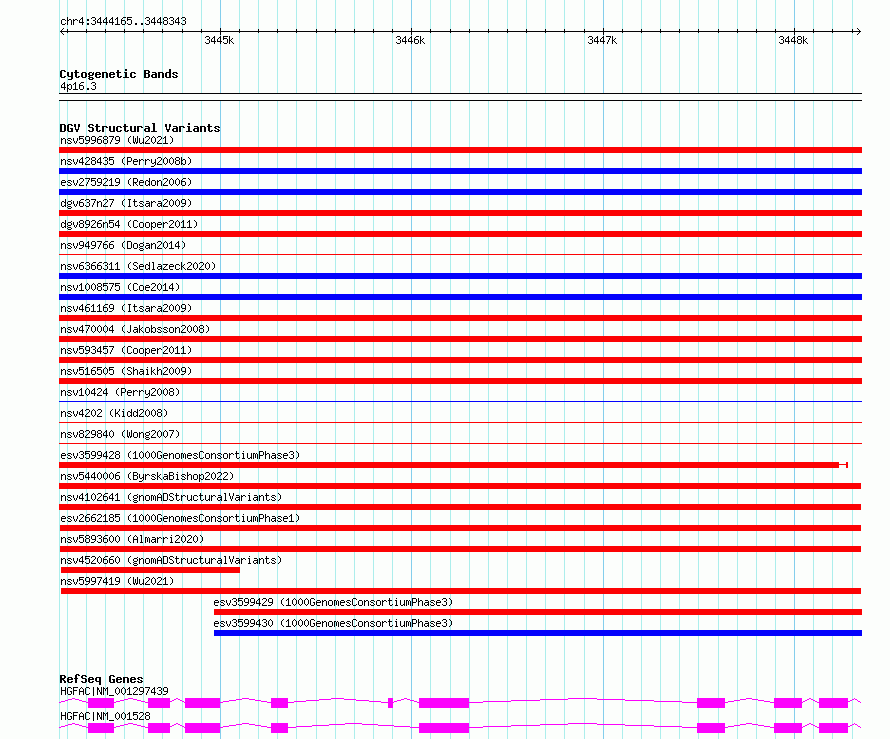Click the short red nsv4520660 bar
890x739 pixels.
pyautogui.click(x=150, y=570)
